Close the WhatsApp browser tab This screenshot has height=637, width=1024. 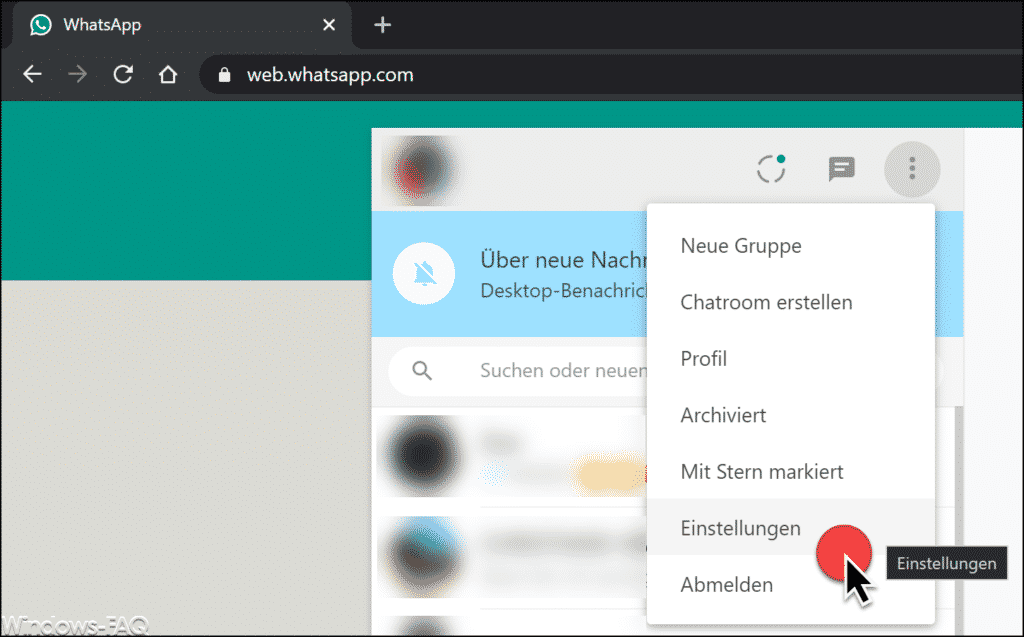329,25
